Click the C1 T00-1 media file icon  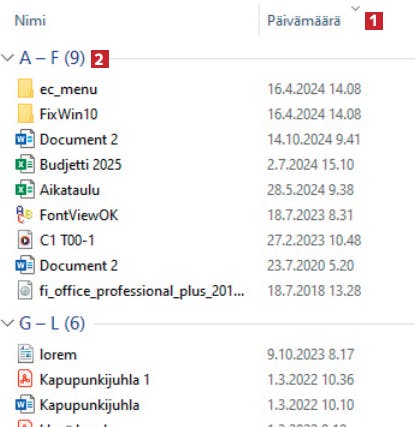pyautogui.click(x=25, y=240)
